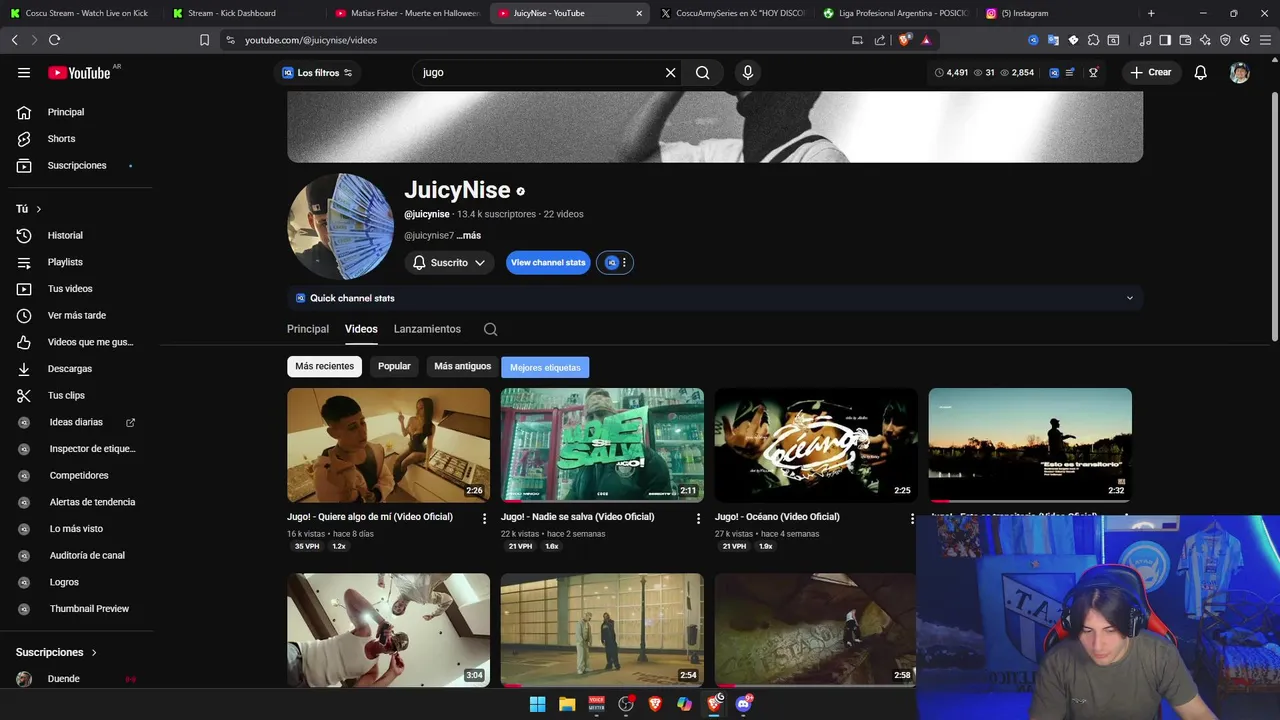Click the View channel stats button
Screen dimensions: 1280x720
coord(548,263)
